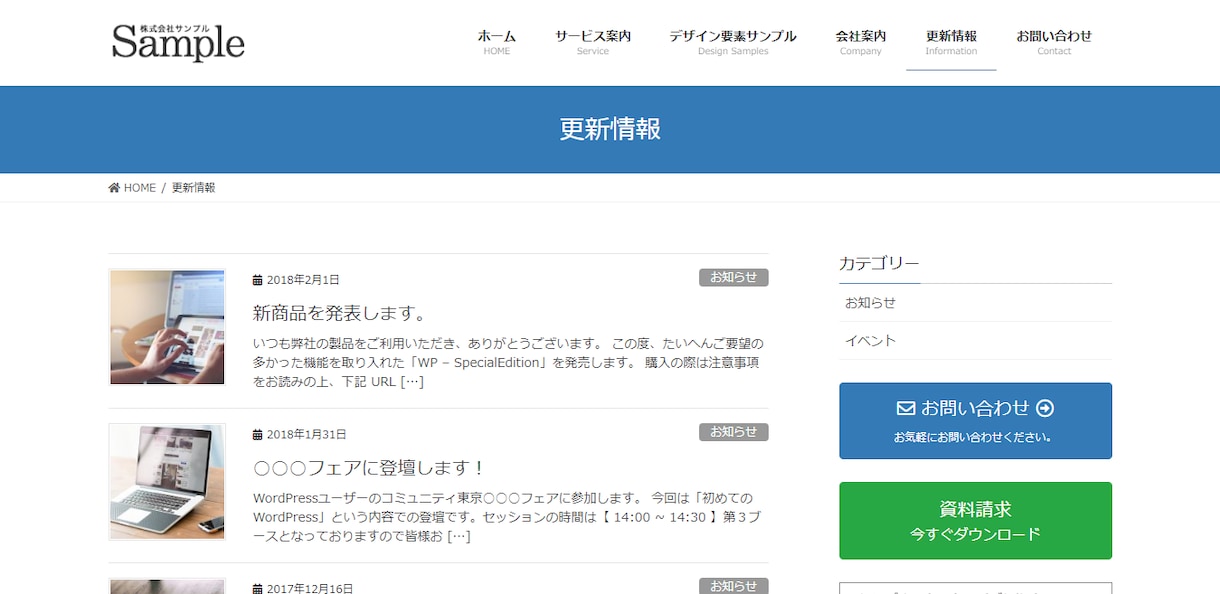Click excerpt beginning いつも弊社の製品を
This screenshot has width=1220, height=594.
click(508, 362)
